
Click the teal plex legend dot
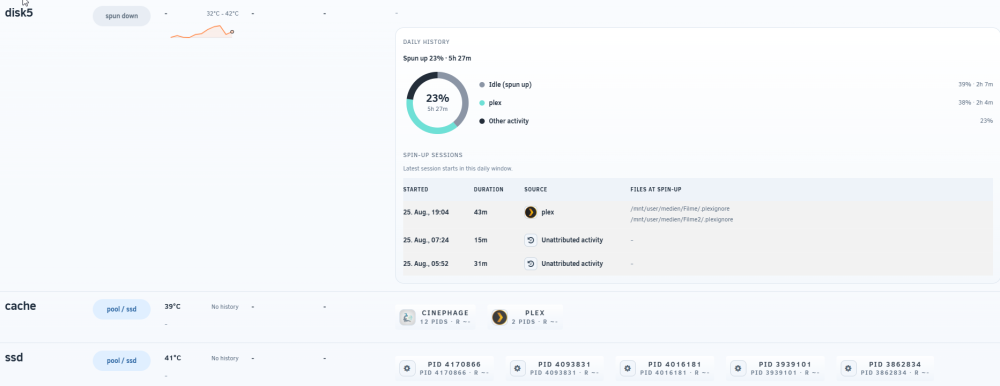click(x=482, y=103)
